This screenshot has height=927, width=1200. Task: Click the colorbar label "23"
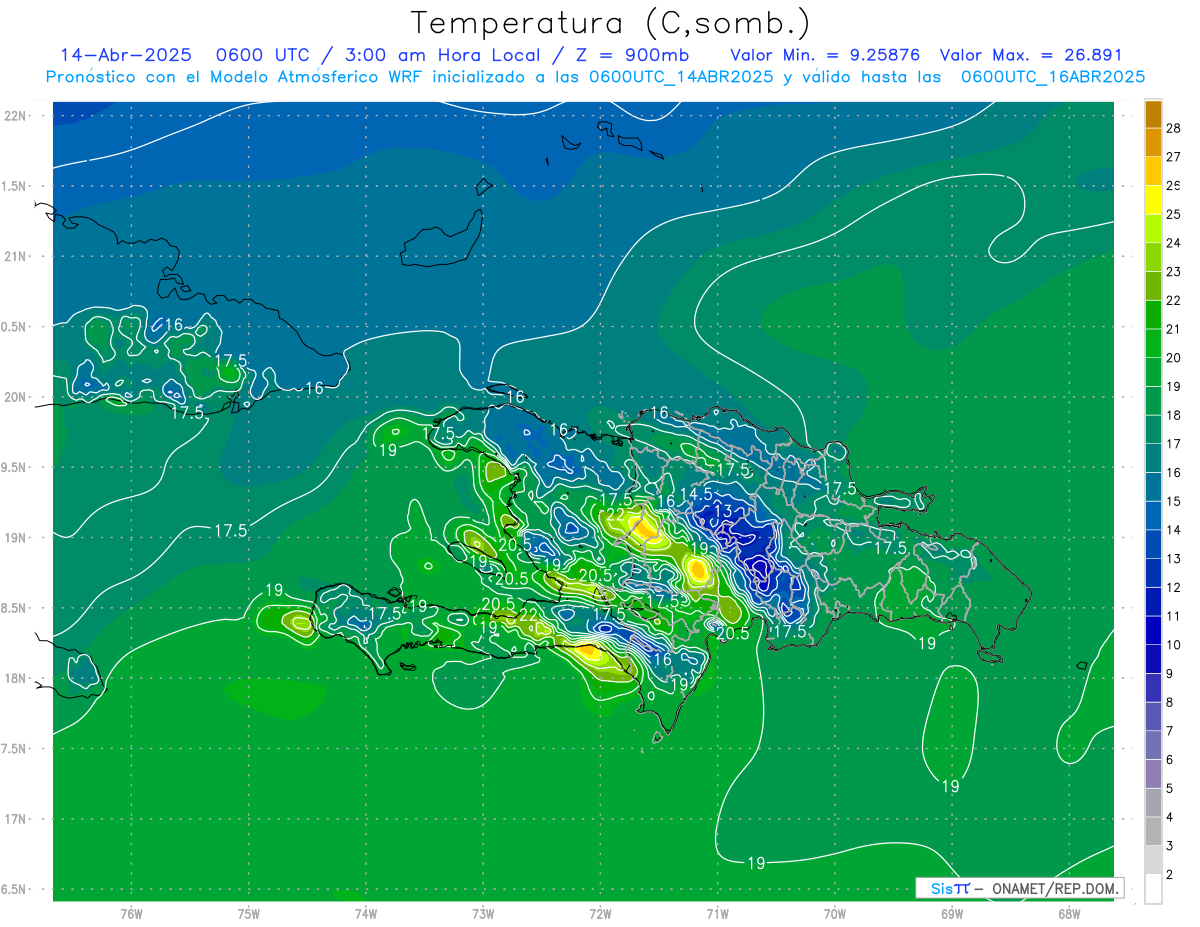[1174, 272]
